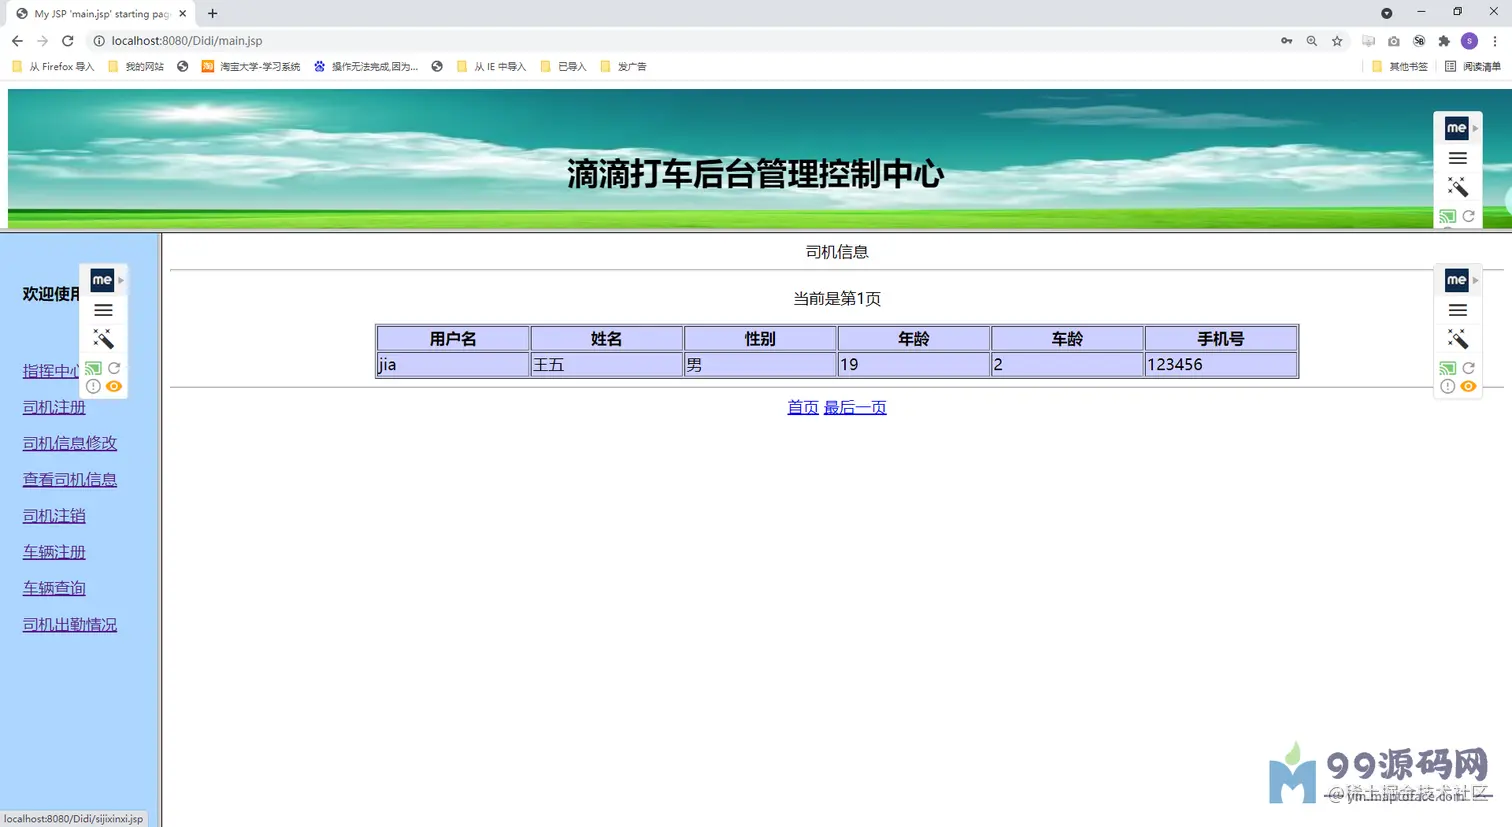Open the 从 Firefox 导入 bookmarks folder
The height and width of the screenshot is (827, 1512).
pyautogui.click(x=53, y=67)
